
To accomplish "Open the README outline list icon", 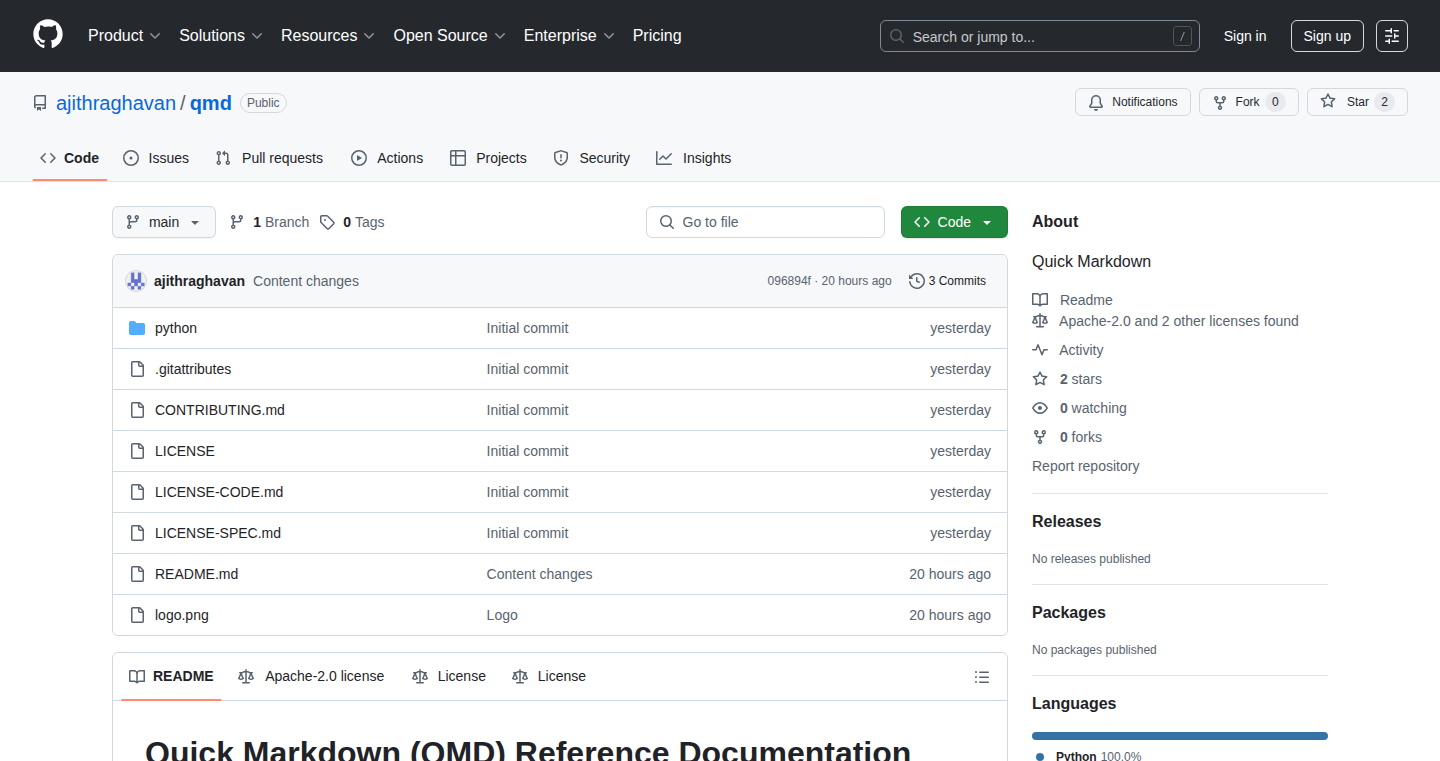I will [x=982, y=677].
